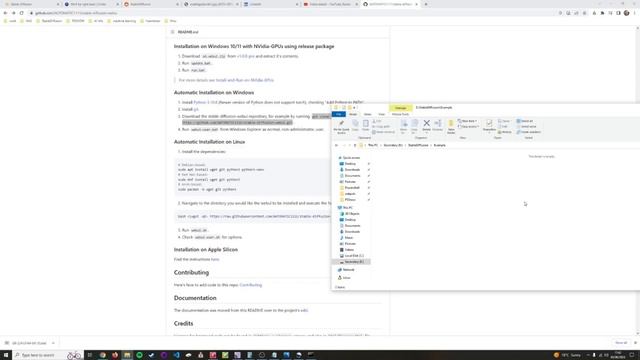Viewport: 640px width, 360px height.
Task: Expand the download item menu chevron
Action: (x=53, y=343)
